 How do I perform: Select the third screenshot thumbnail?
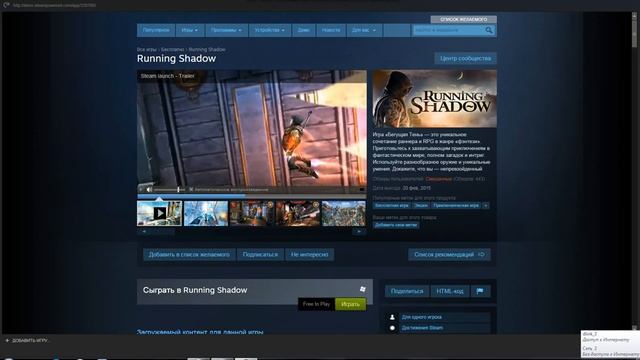point(252,213)
